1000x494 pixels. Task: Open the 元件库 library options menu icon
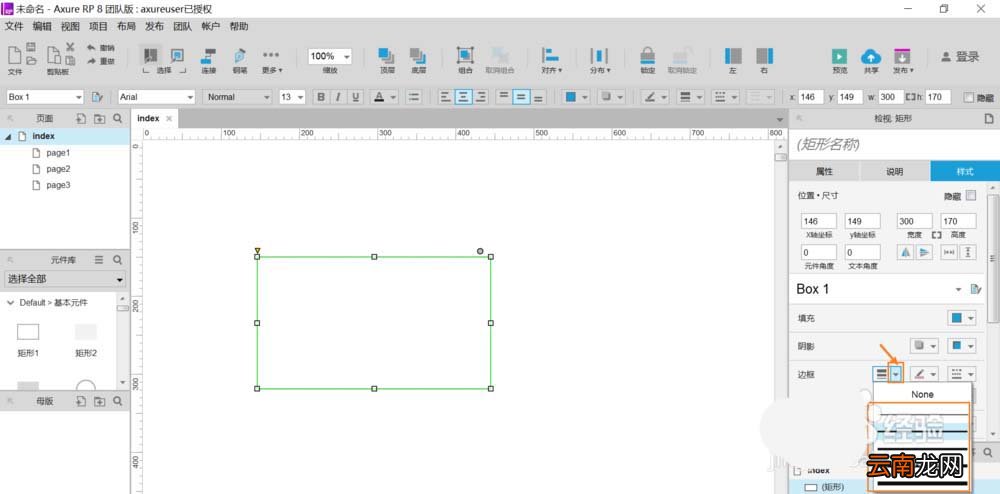tap(99, 259)
